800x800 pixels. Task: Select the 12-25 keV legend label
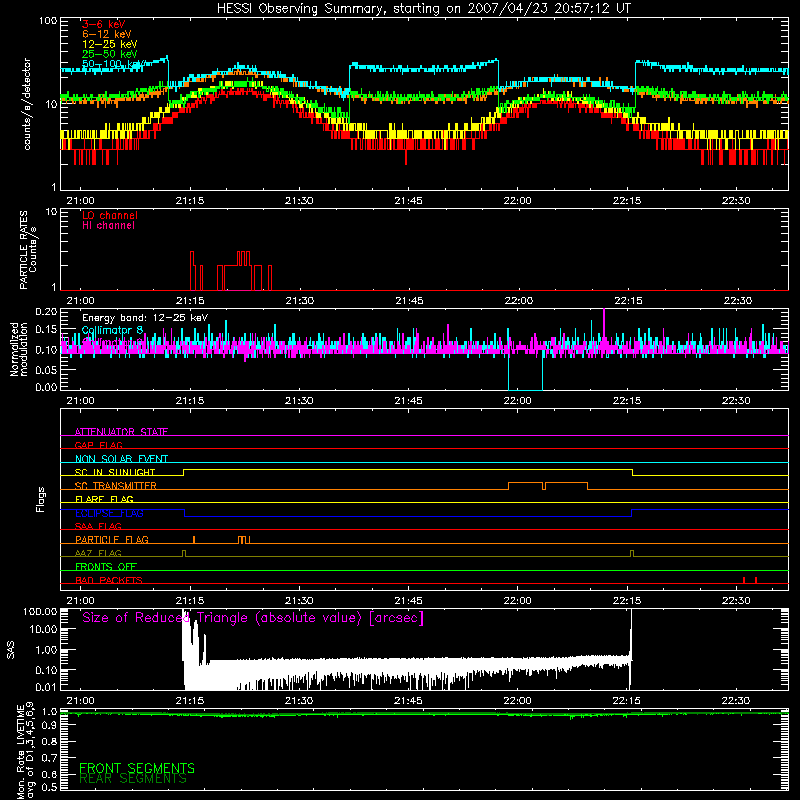109,44
